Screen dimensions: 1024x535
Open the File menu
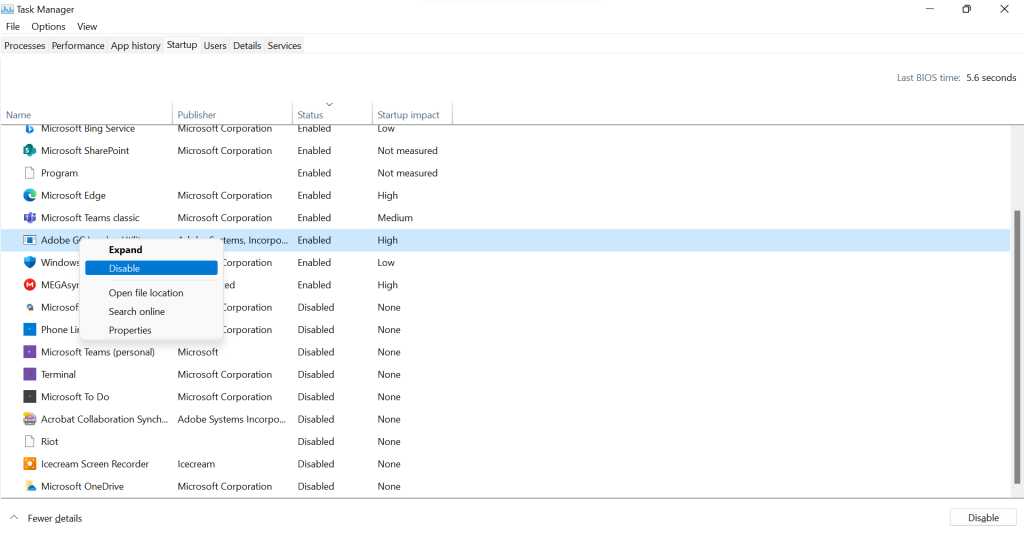tap(13, 27)
